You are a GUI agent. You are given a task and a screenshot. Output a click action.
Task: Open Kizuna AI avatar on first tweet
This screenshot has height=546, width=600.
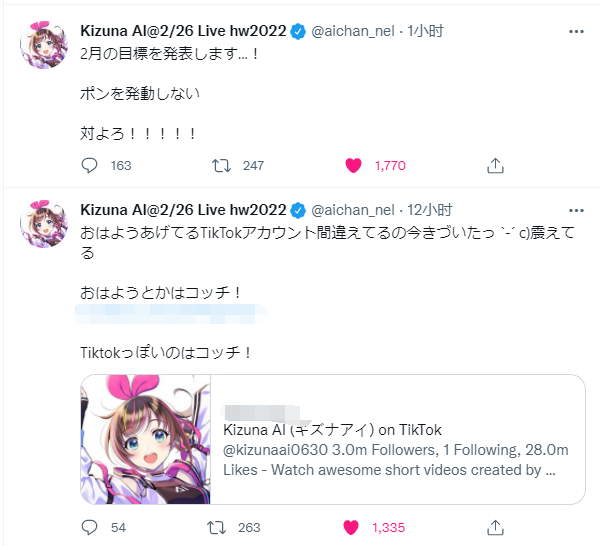click(x=44, y=45)
